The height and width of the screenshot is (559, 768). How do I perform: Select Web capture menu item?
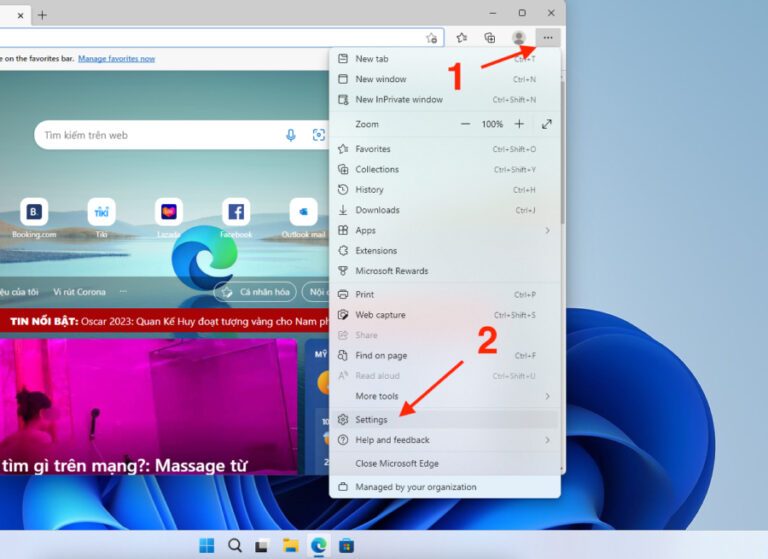445,315
